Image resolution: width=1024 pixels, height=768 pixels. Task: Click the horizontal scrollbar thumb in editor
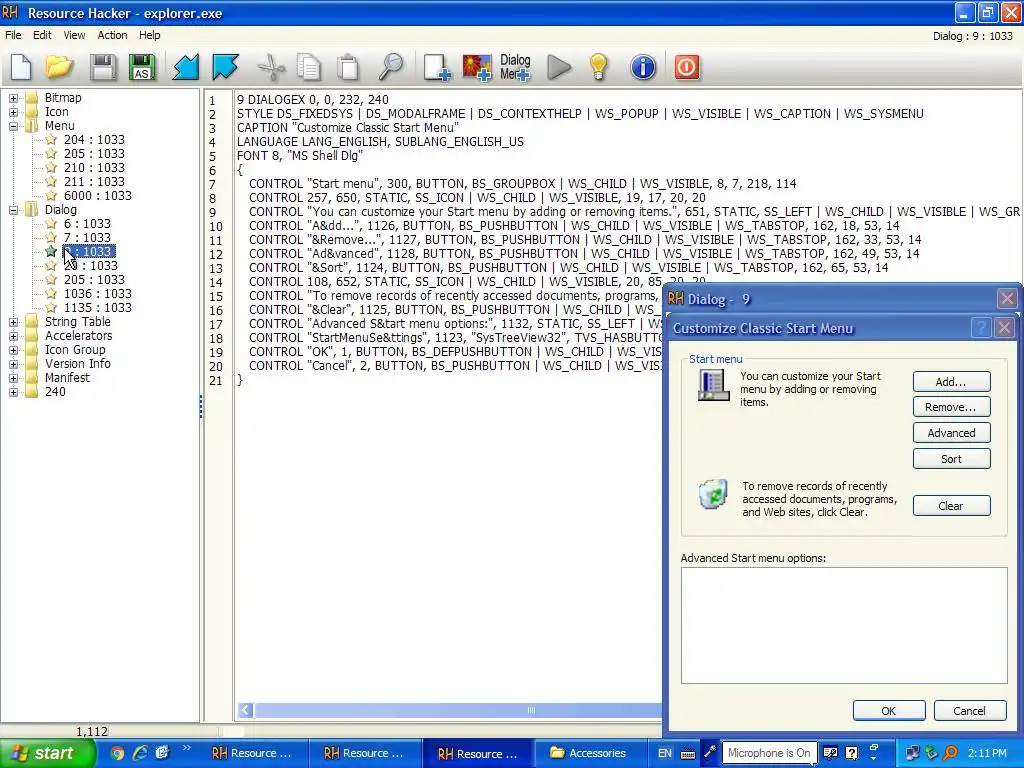click(457, 710)
